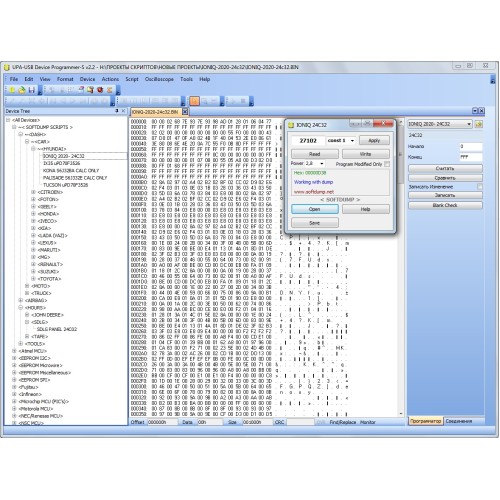Open the Script menu
Image resolution: width=500 pixels, height=500 pixels.
pos(132,79)
